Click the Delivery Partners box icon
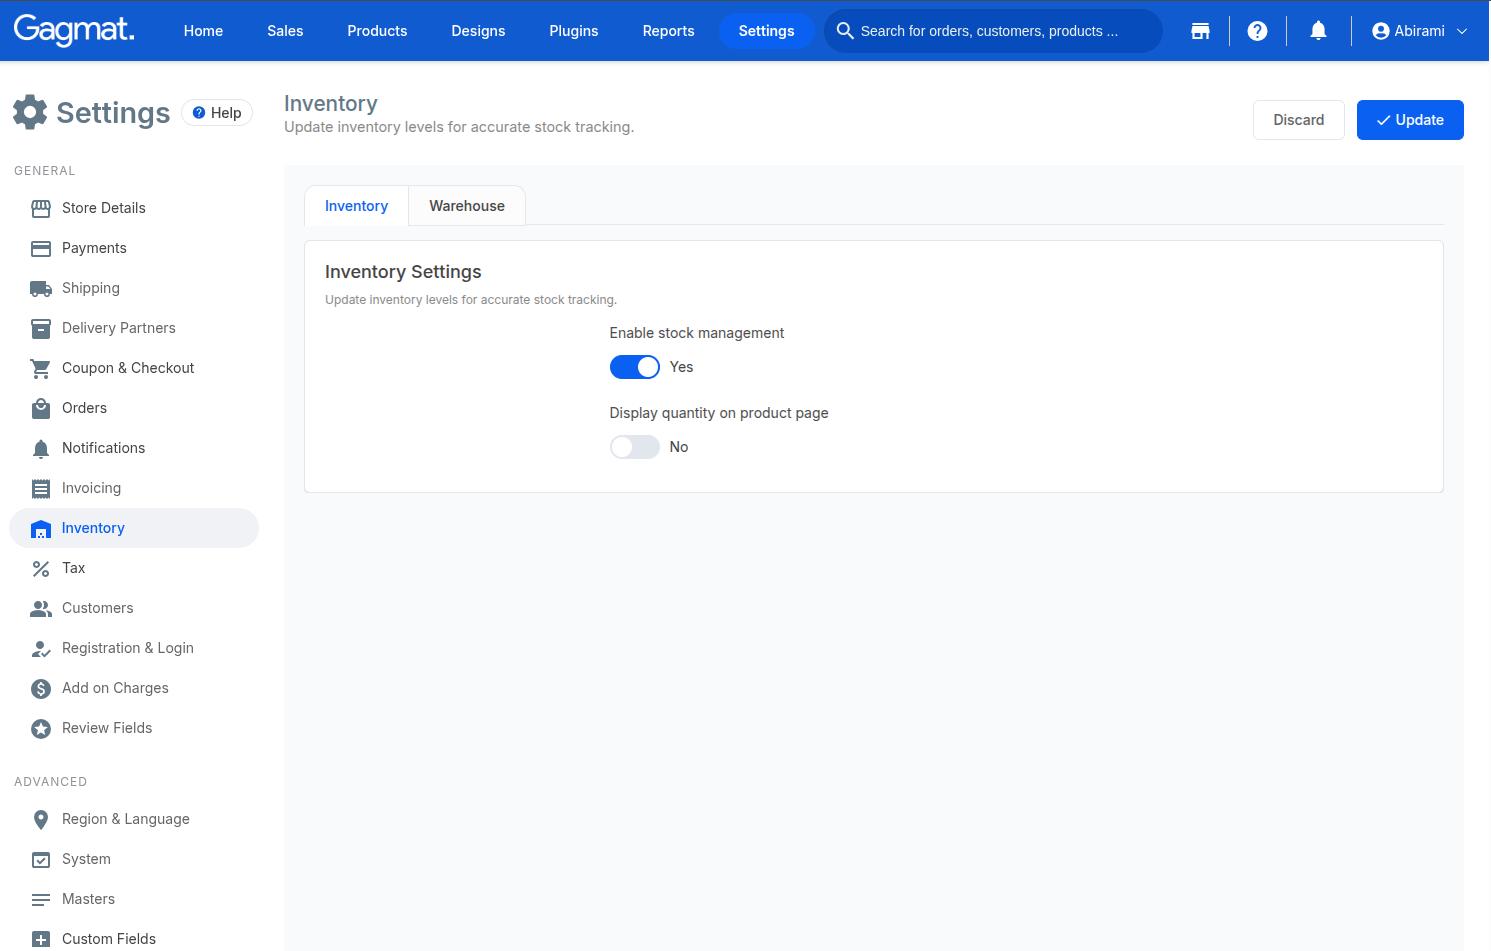Screen dimensions: 1491x951 pos(41,328)
